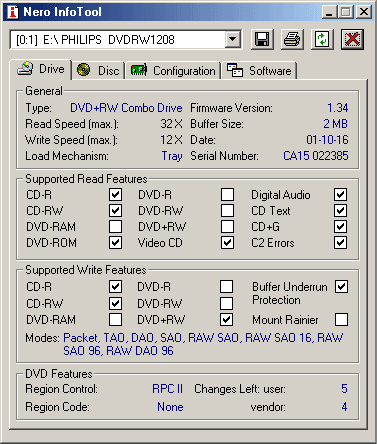Click the Tray load mechanism value

pyautogui.click(x=172, y=156)
